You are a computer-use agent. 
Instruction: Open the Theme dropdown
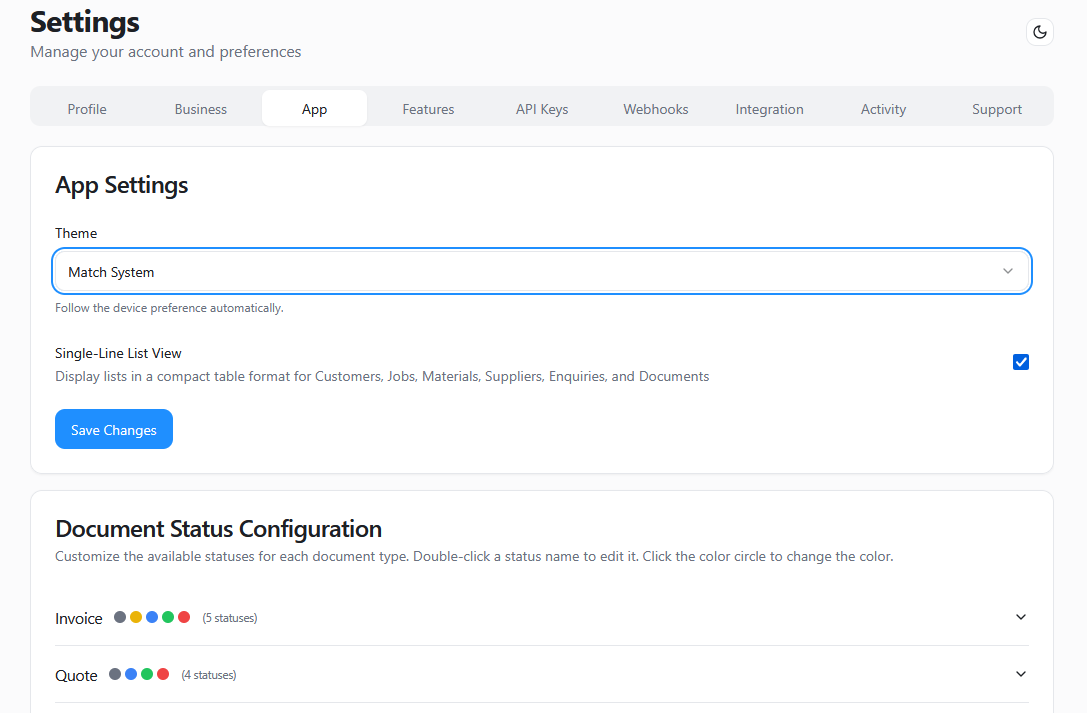point(542,271)
